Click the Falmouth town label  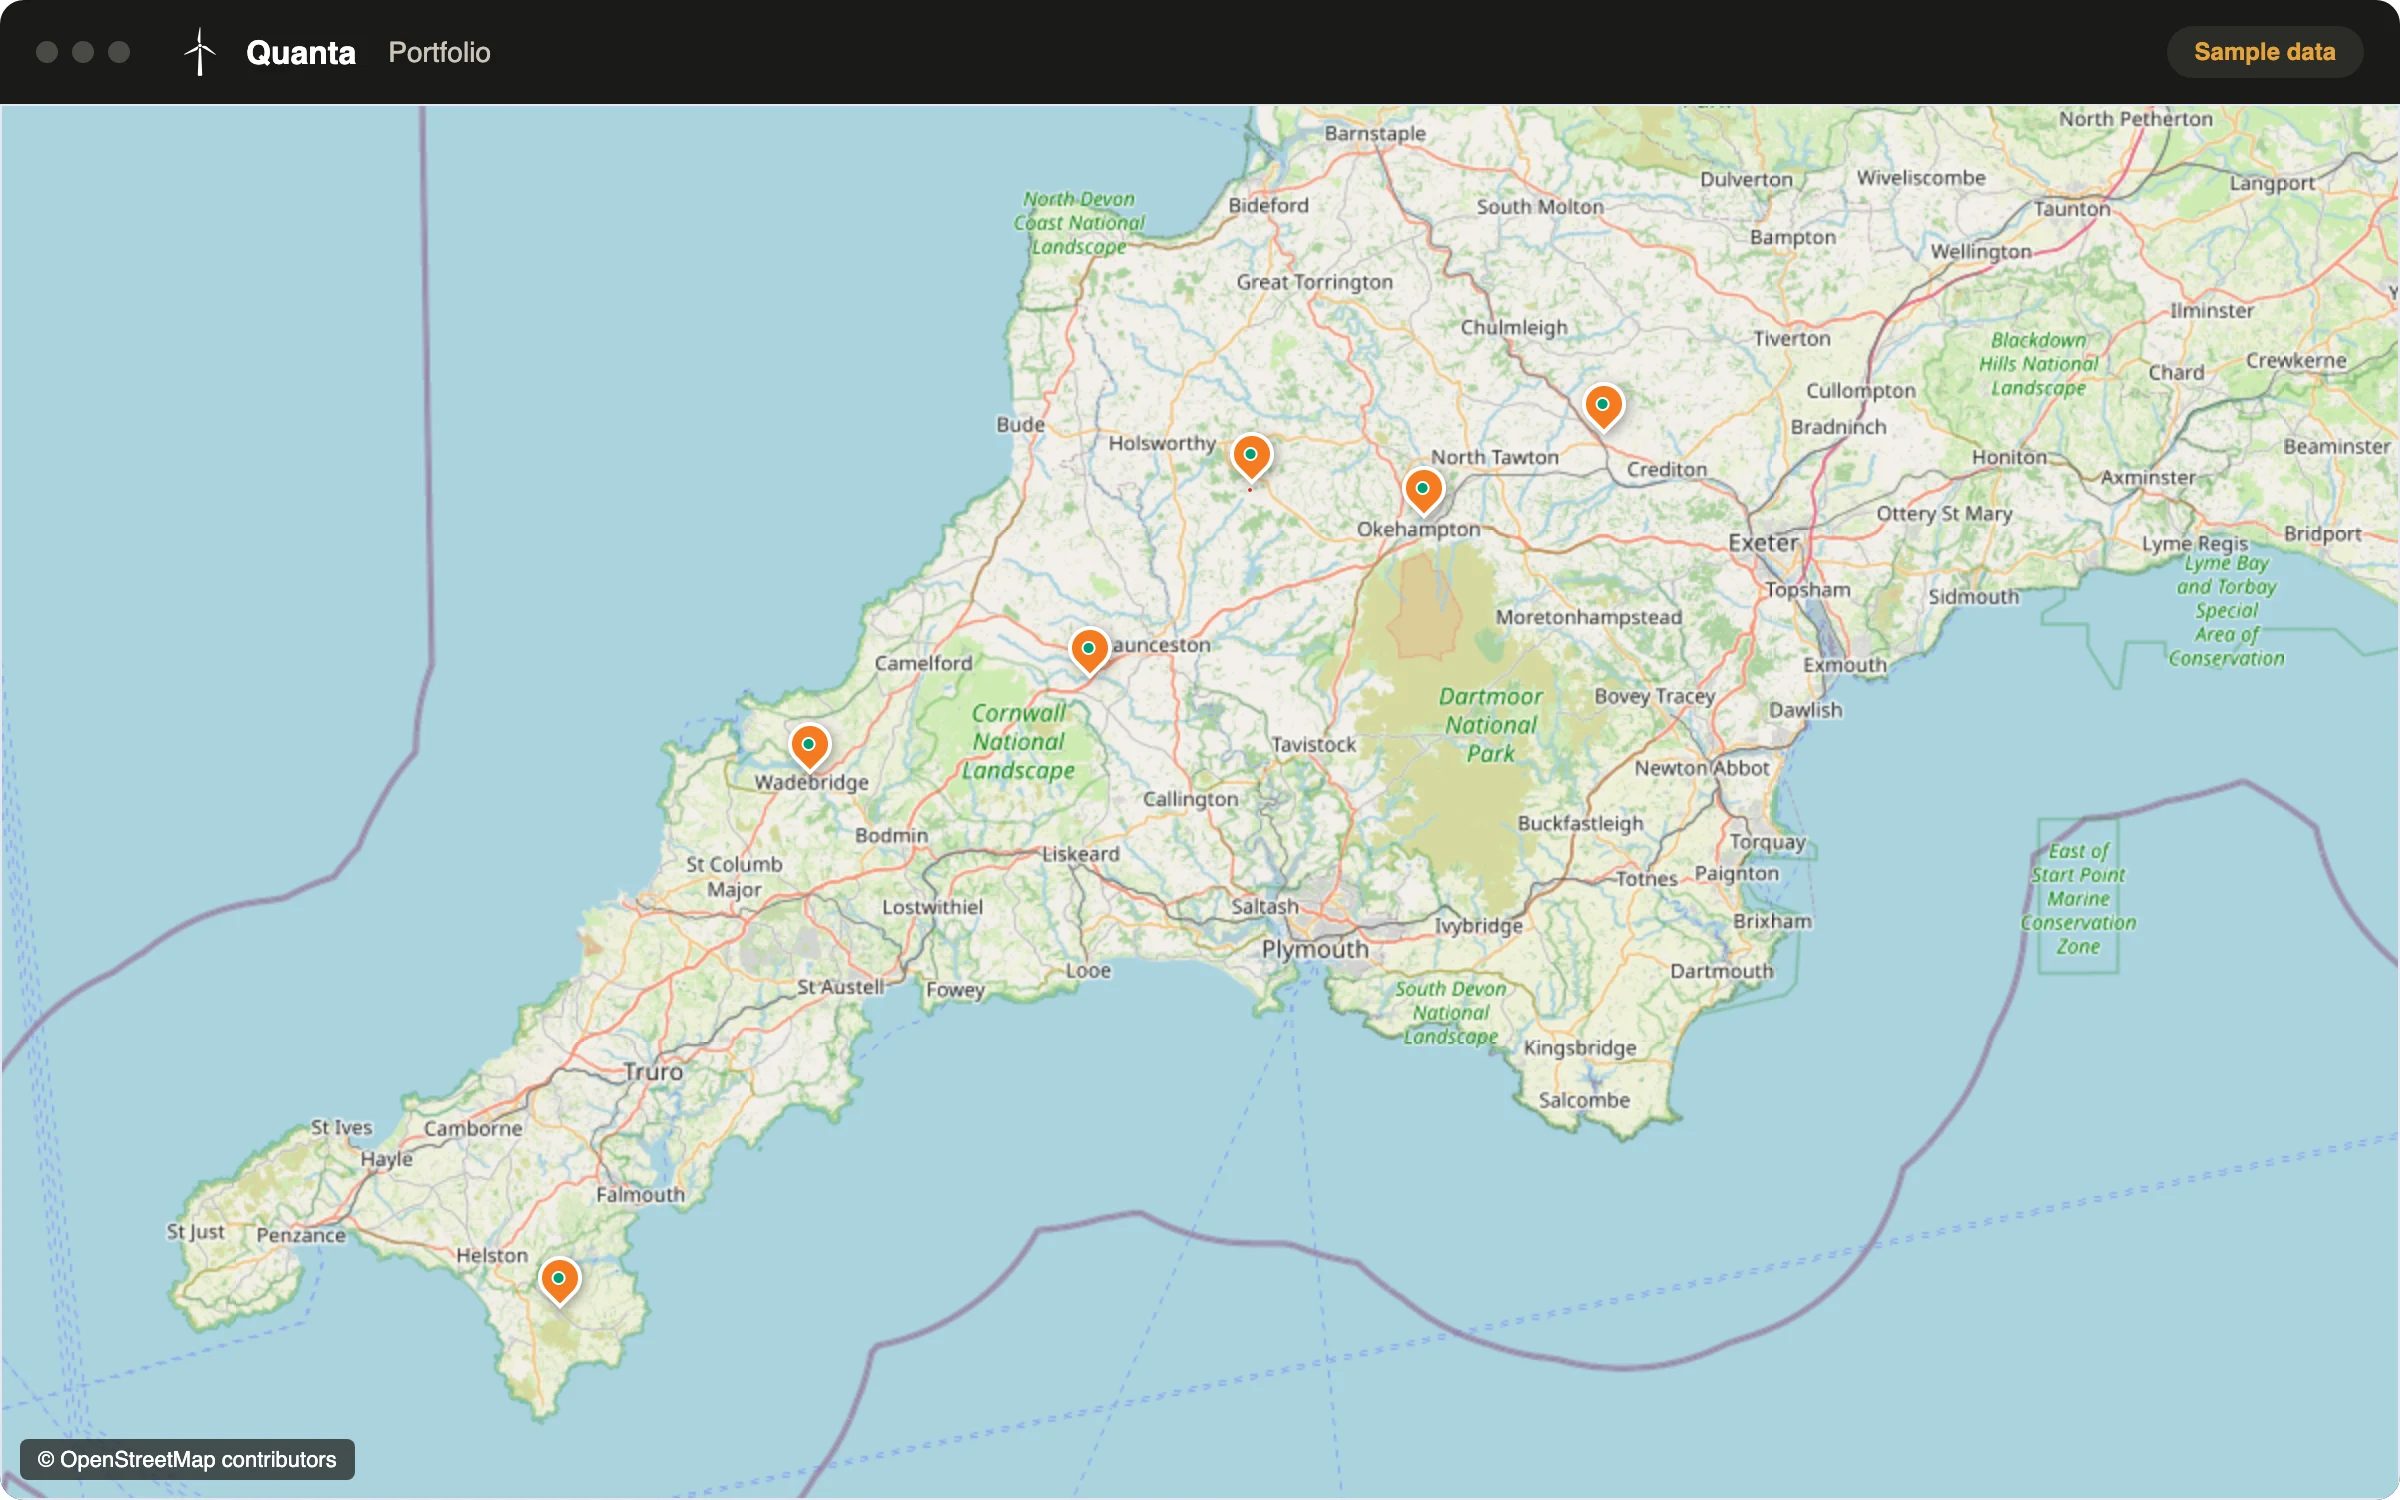click(x=640, y=1195)
